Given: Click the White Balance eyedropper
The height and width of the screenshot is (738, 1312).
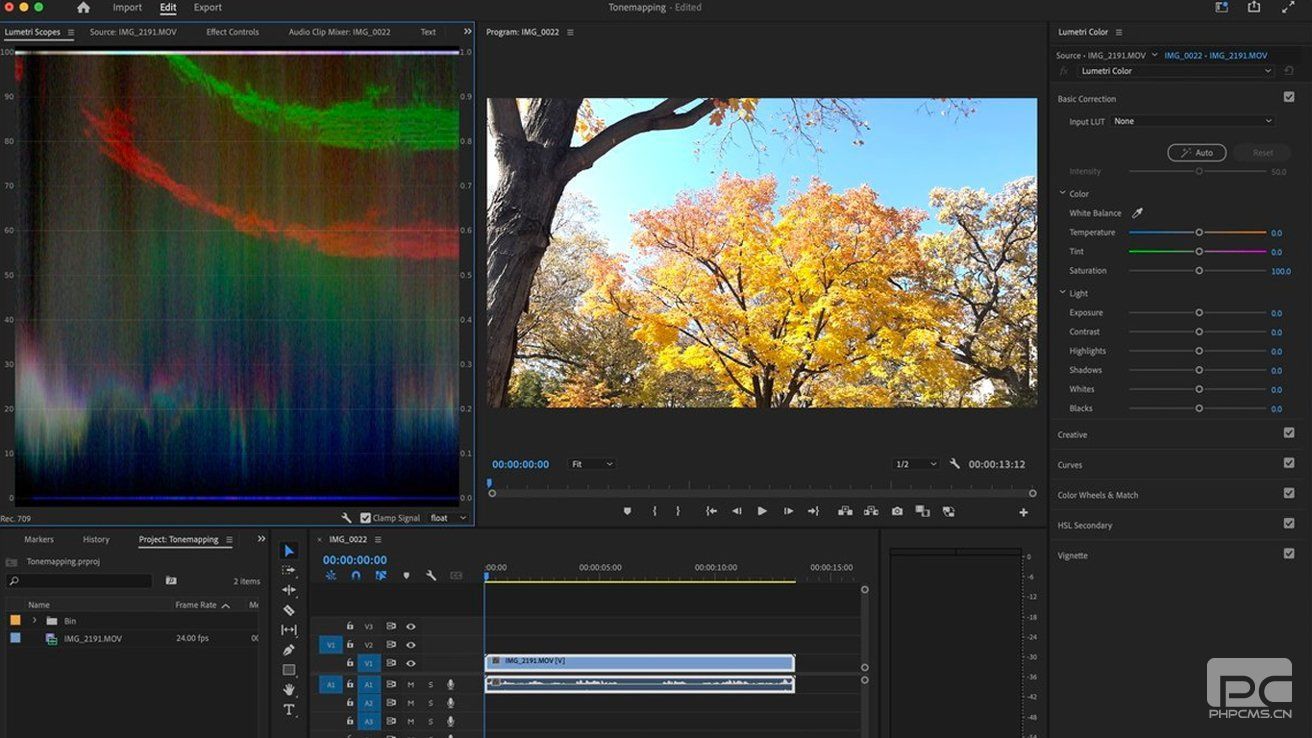Looking at the screenshot, I should 1137,213.
